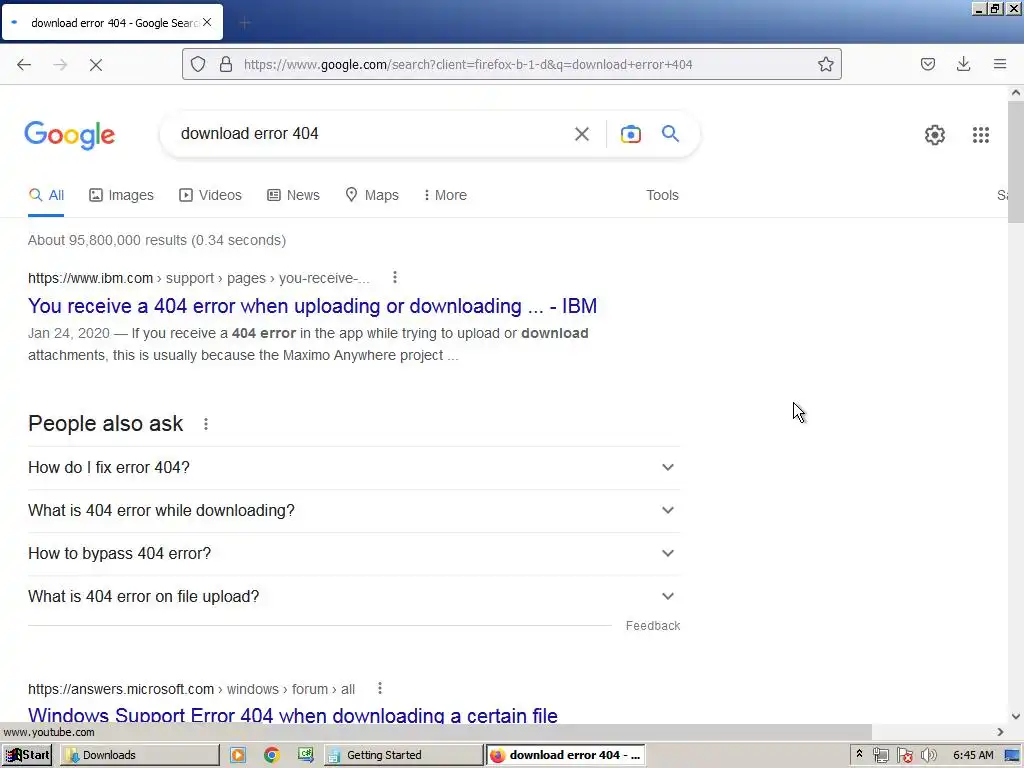This screenshot has height=768, width=1024.
Task: Expand 'How do I fix error 404?'
Action: 354,468
